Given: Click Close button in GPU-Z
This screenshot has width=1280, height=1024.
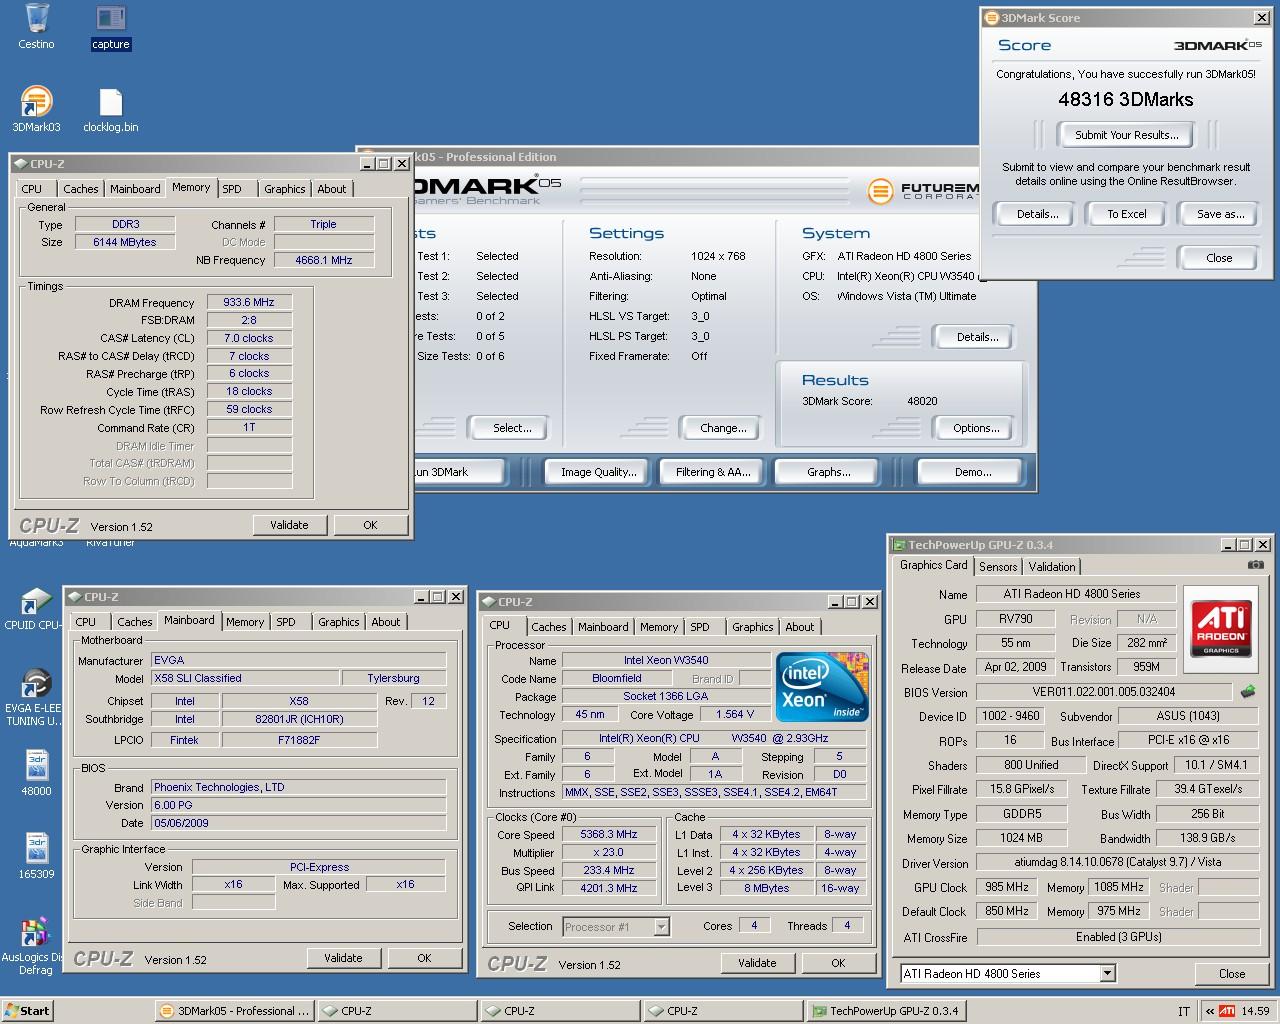Looking at the screenshot, I should [x=1232, y=973].
